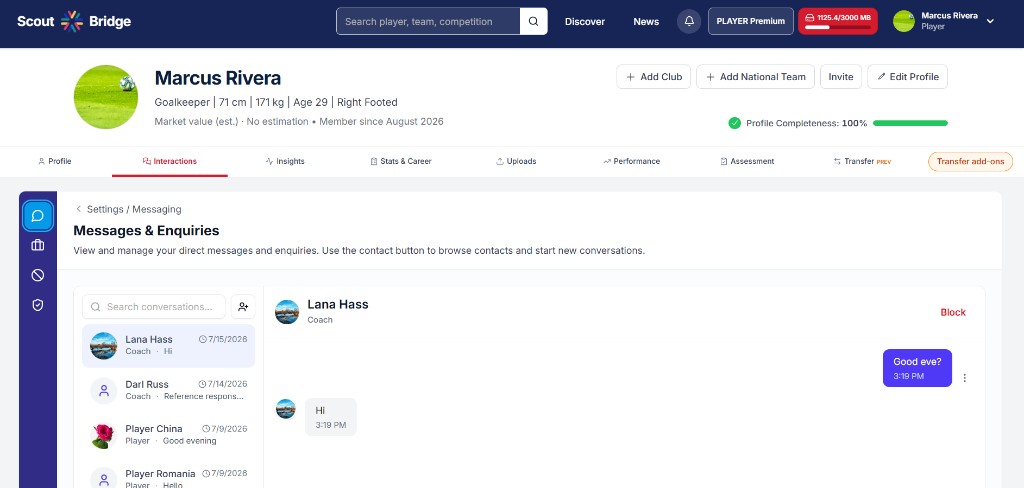
Task: Open the Assessment tab
Action: click(746, 161)
